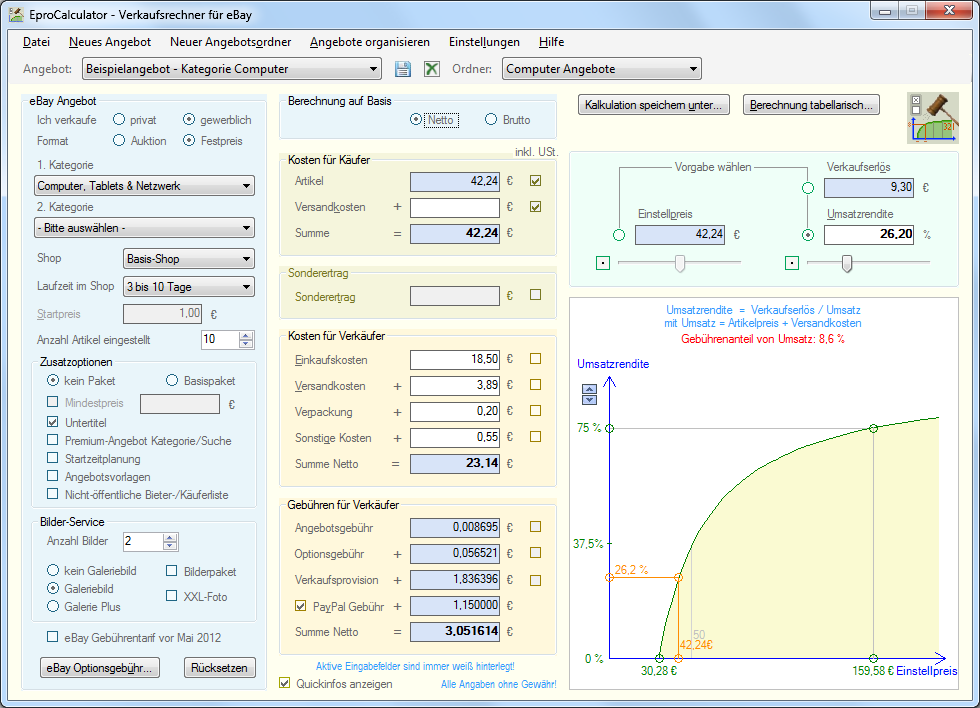The image size is (980, 708).
Task: Toggle Quickinfos anzeigen checkbox
Action: [x=284, y=683]
